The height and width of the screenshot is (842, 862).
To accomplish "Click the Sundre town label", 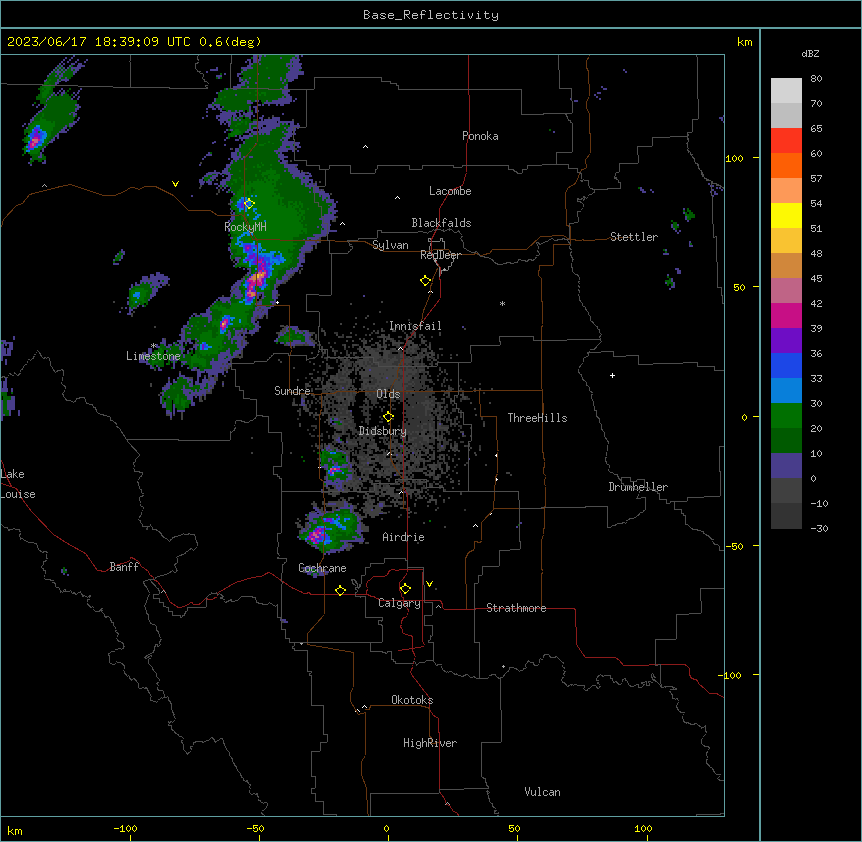I will pos(292,391).
